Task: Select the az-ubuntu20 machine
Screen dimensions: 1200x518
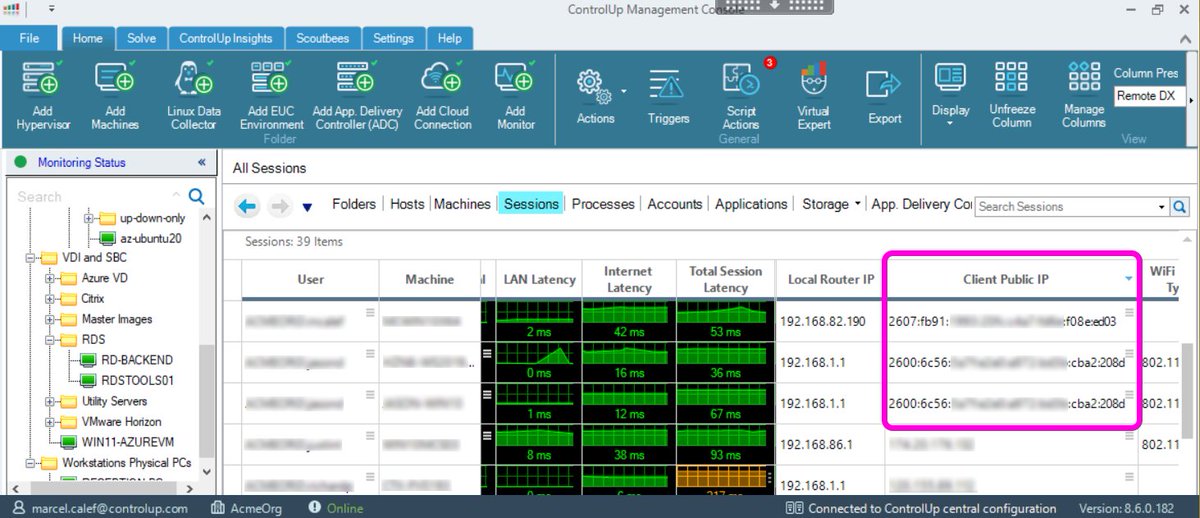Action: (140, 239)
